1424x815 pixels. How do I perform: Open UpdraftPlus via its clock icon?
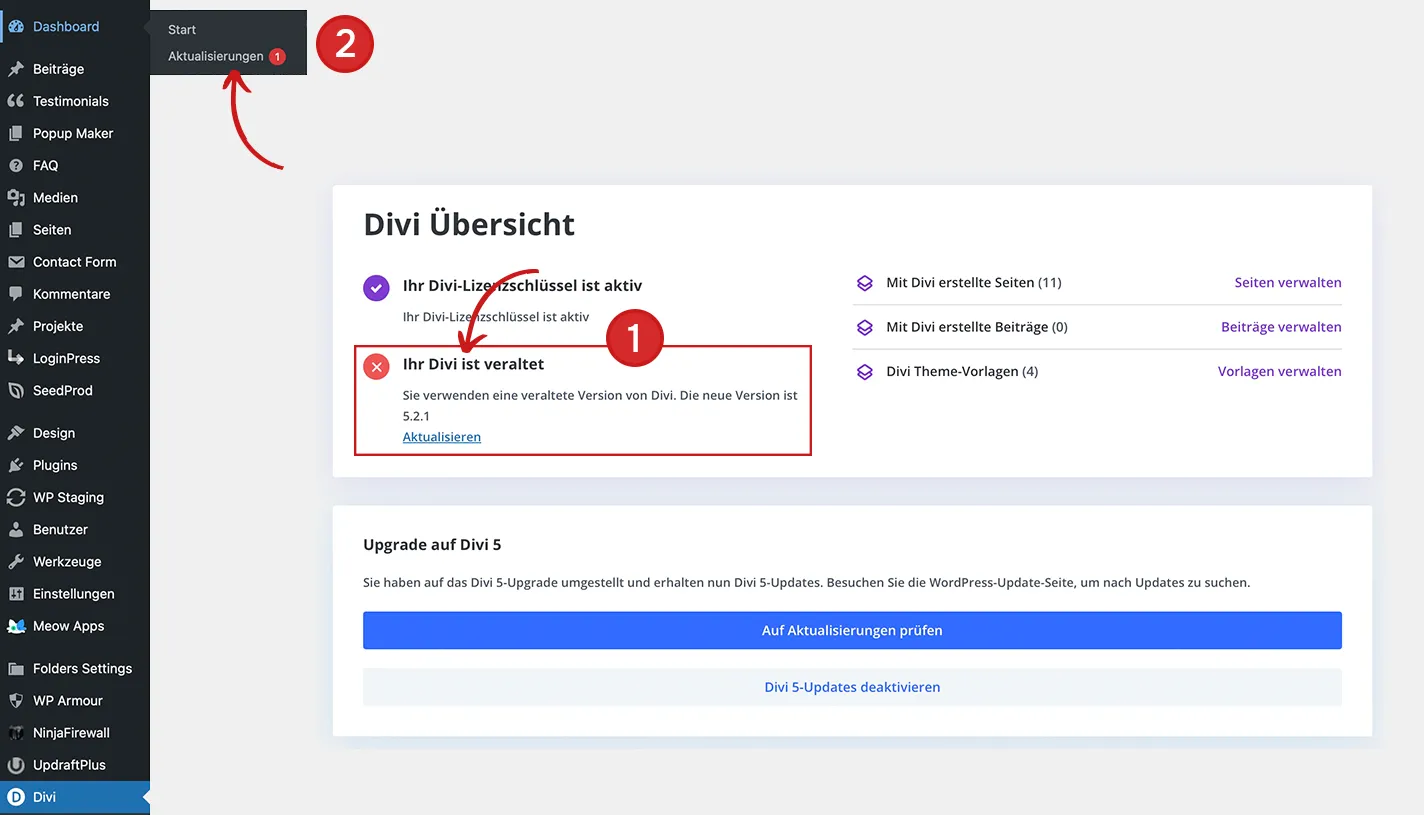[x=18, y=765]
